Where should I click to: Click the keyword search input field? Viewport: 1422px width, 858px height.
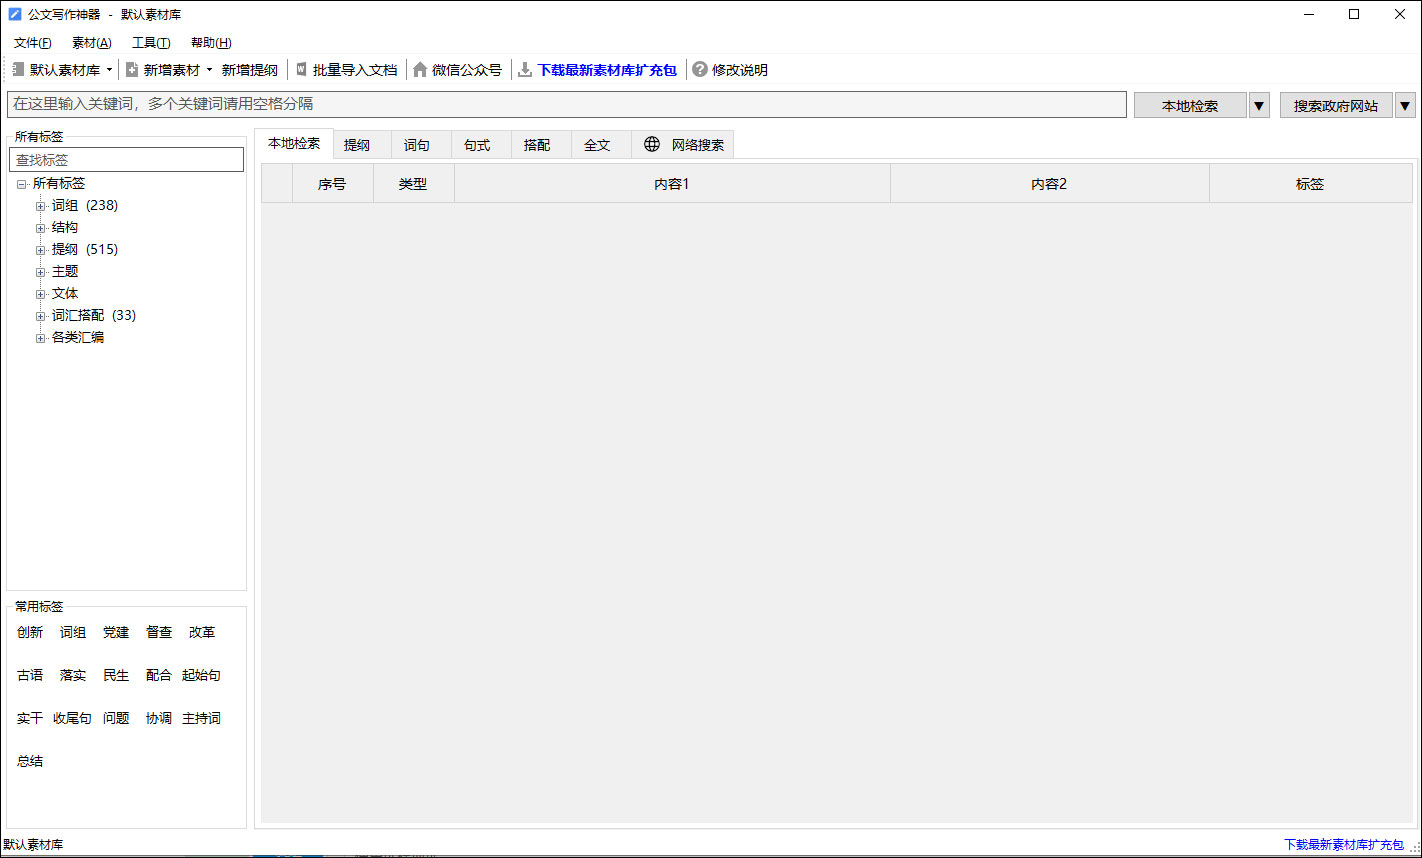tap(567, 104)
